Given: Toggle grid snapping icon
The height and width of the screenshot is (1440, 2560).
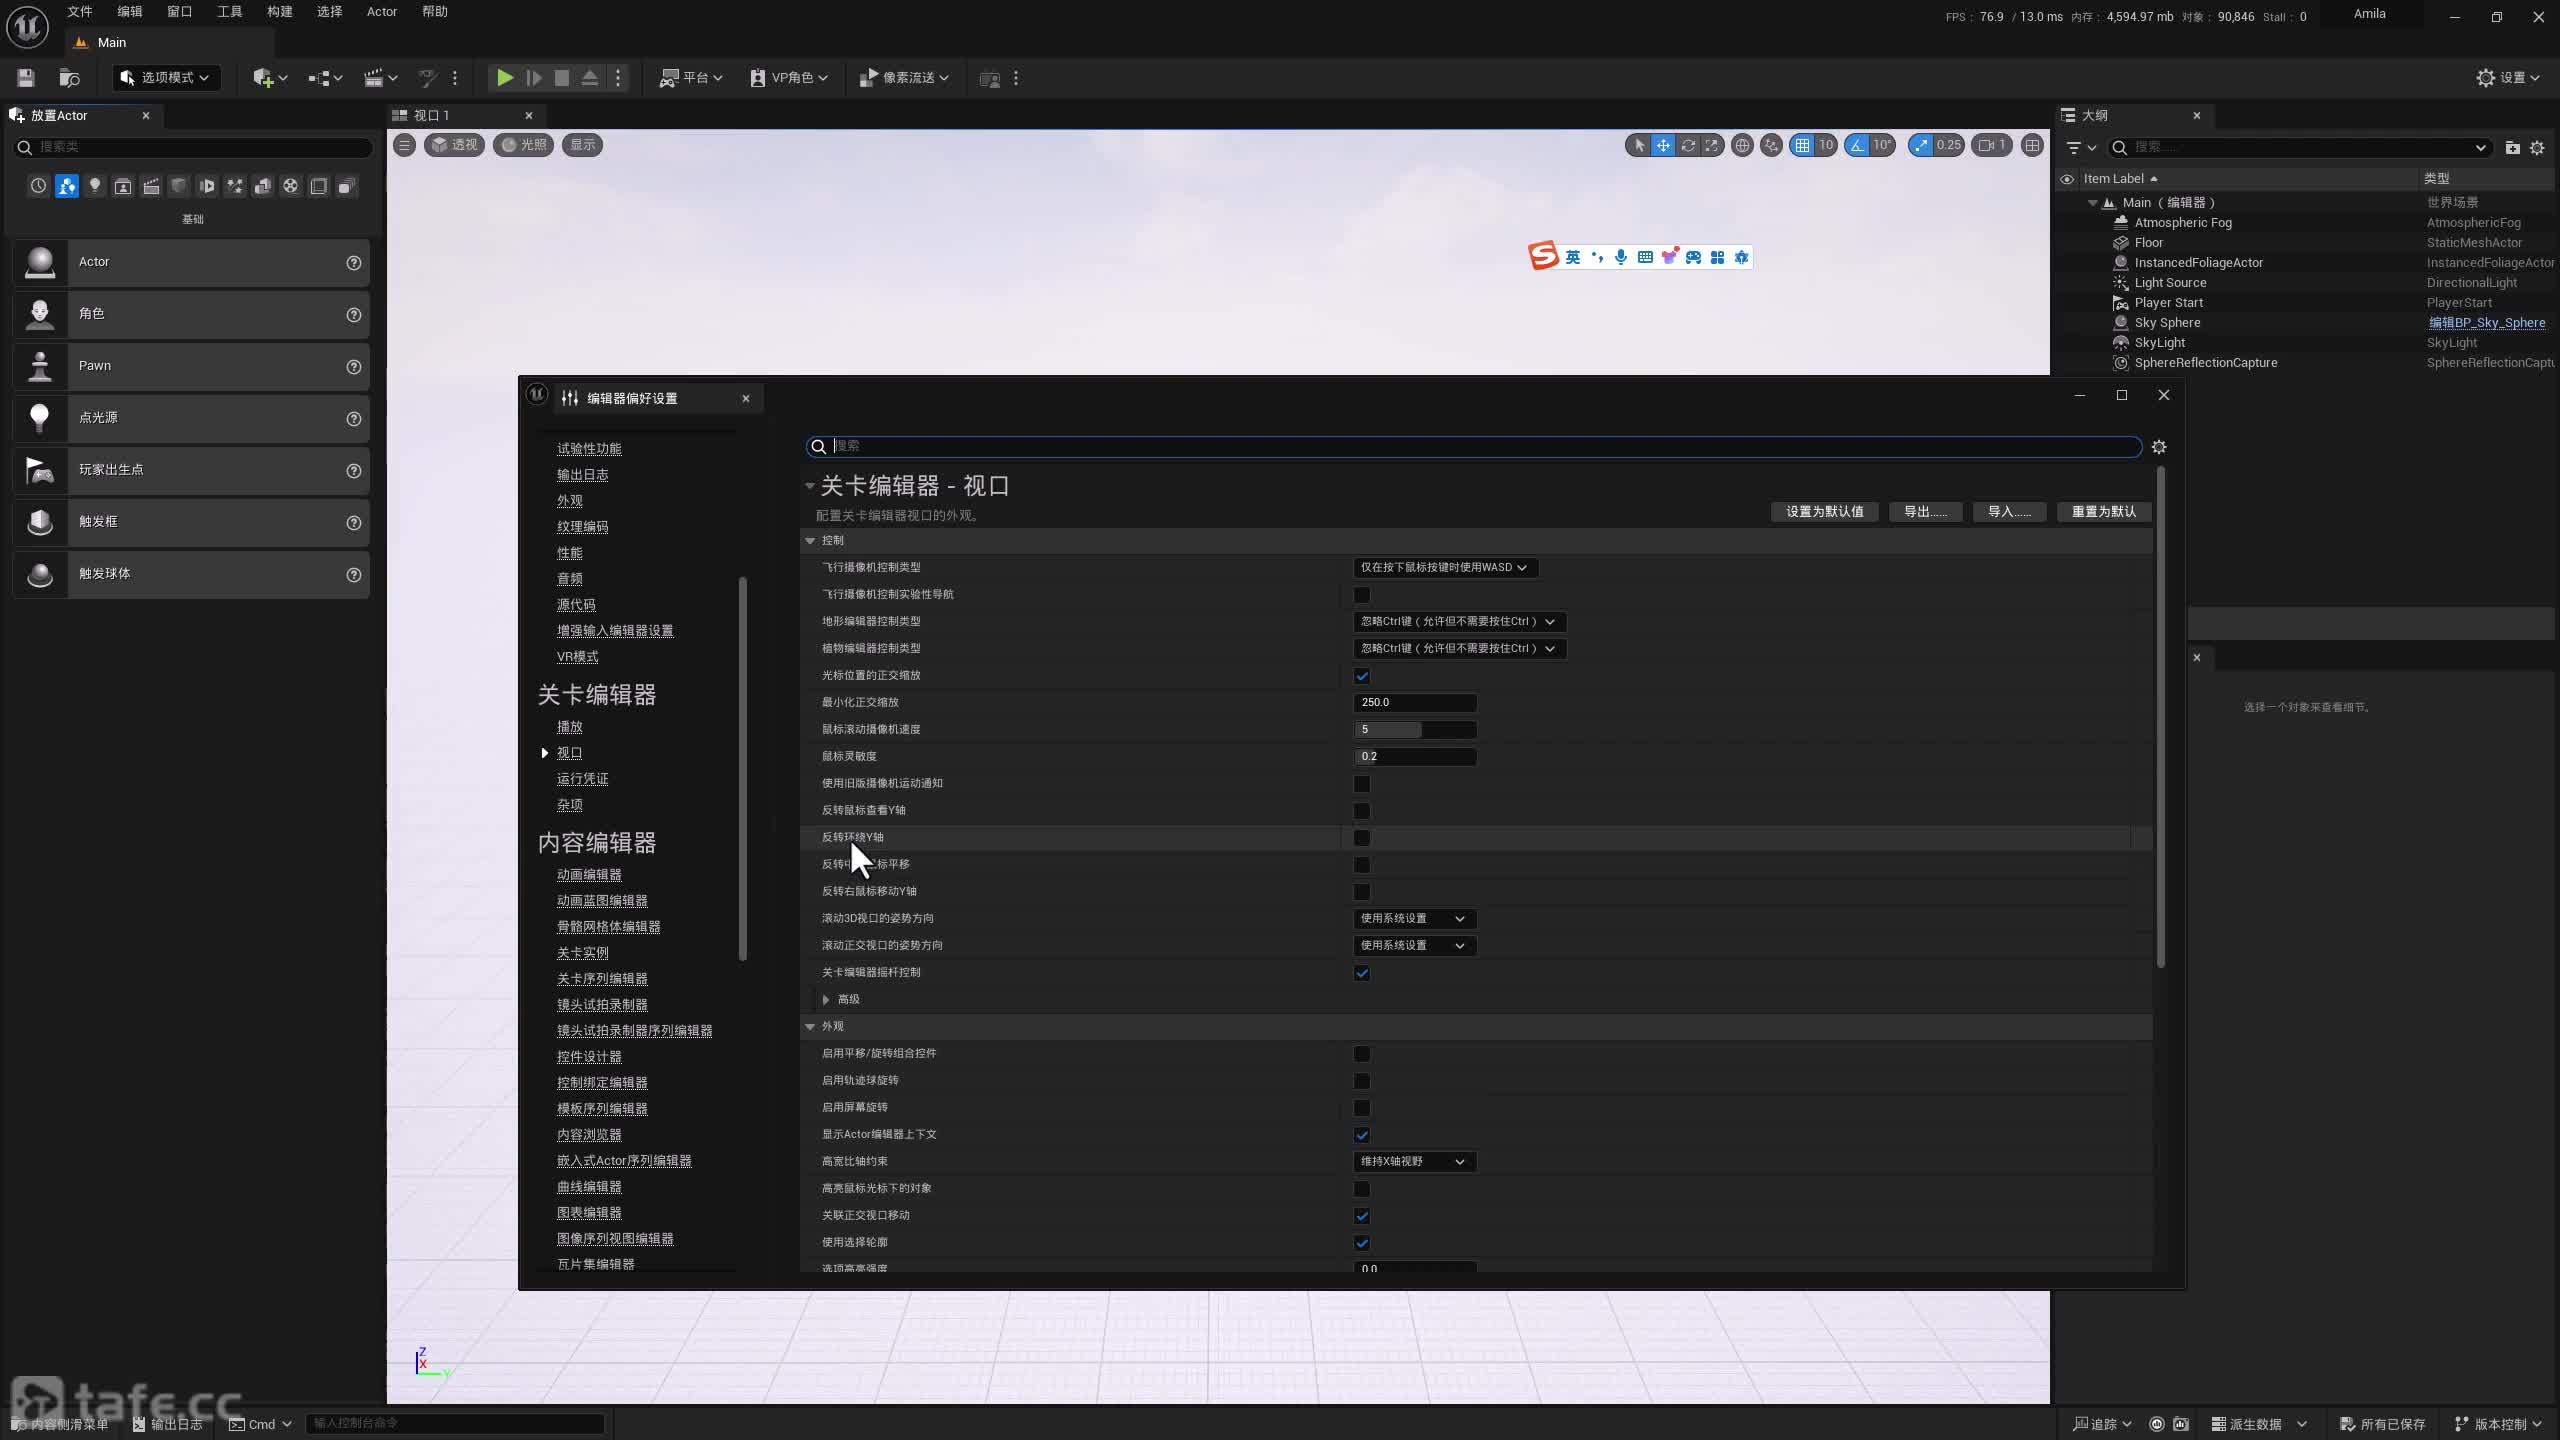Looking at the screenshot, I should point(1802,146).
